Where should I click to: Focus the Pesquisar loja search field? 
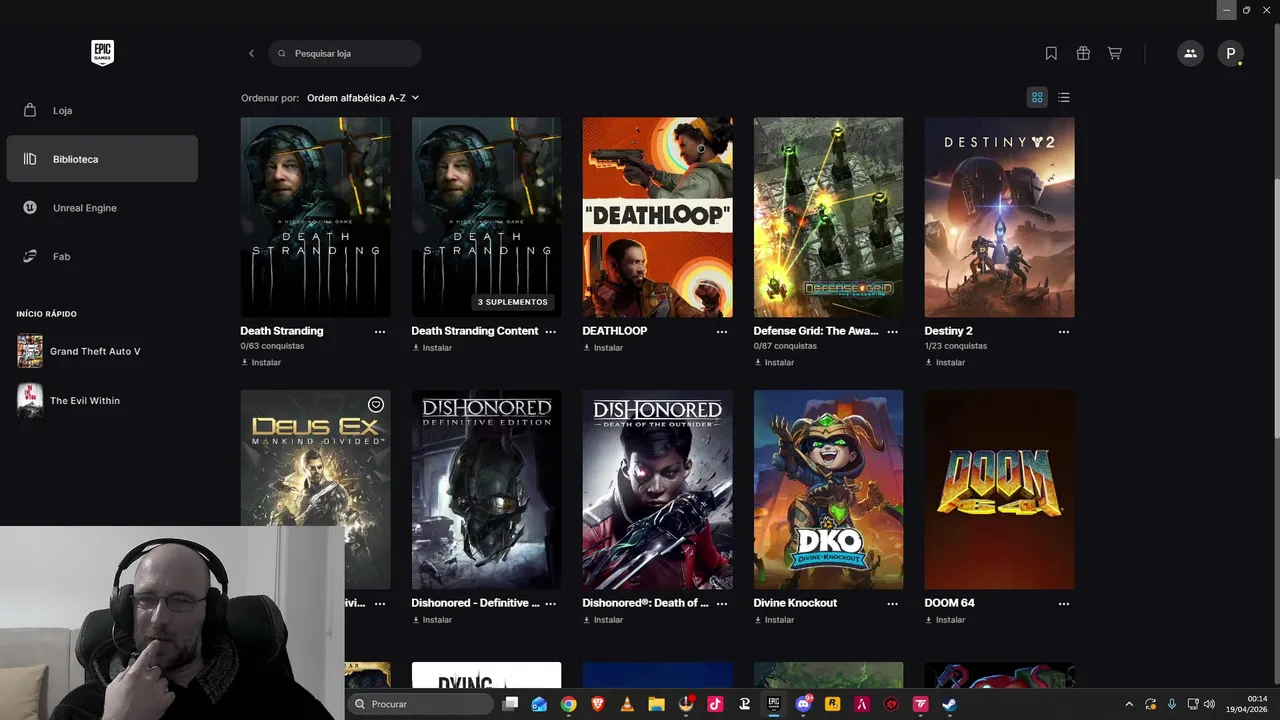coord(345,53)
